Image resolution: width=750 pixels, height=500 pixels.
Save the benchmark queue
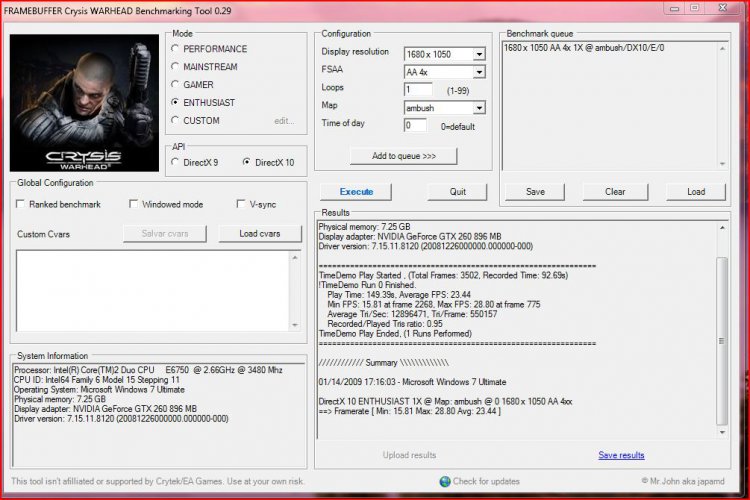[x=535, y=192]
